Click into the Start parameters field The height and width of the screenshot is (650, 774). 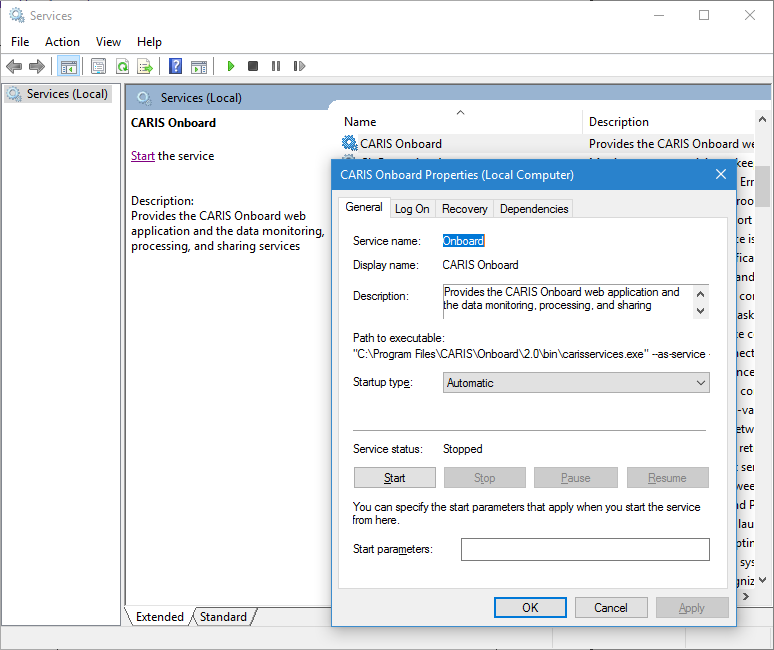pos(585,549)
